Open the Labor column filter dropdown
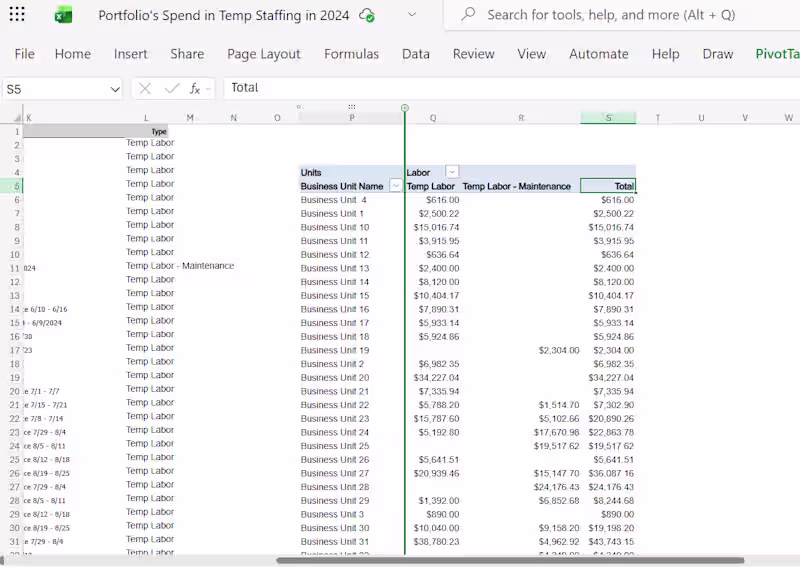The image size is (800, 567). (452, 171)
